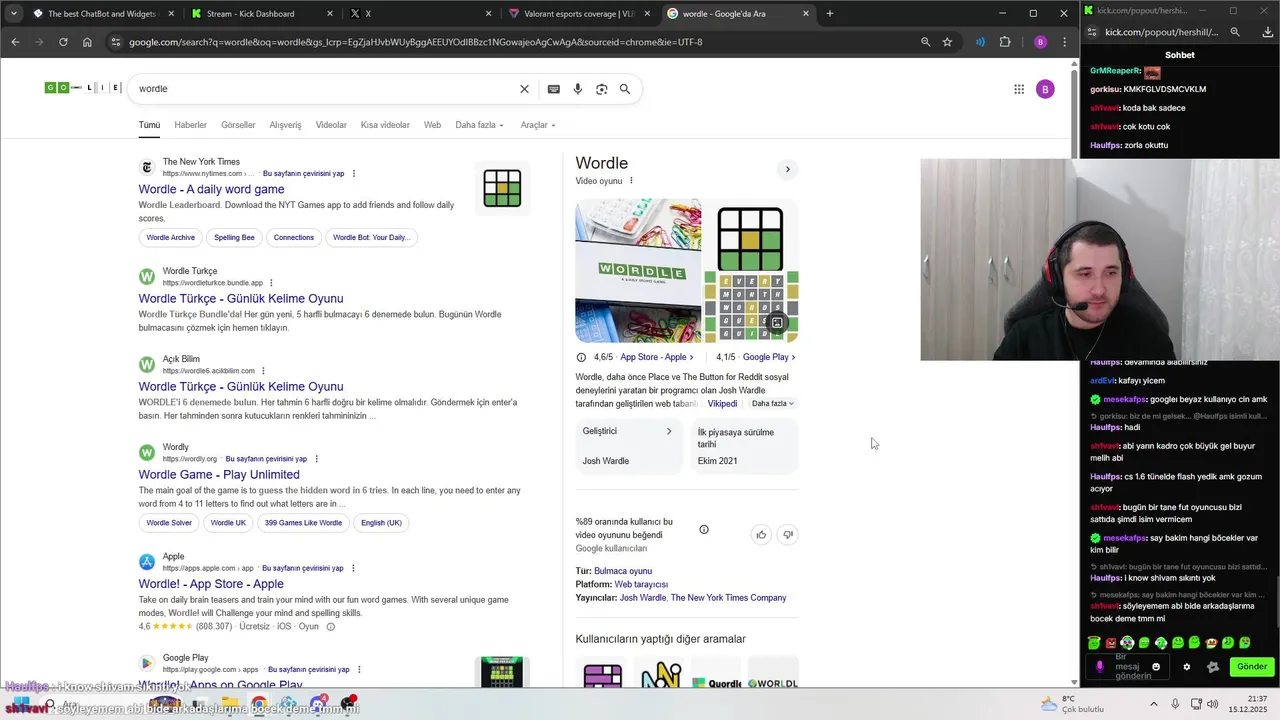Image resolution: width=1280 pixels, height=720 pixels.
Task: Click the Chrome address bar URL
Action: tap(415, 42)
